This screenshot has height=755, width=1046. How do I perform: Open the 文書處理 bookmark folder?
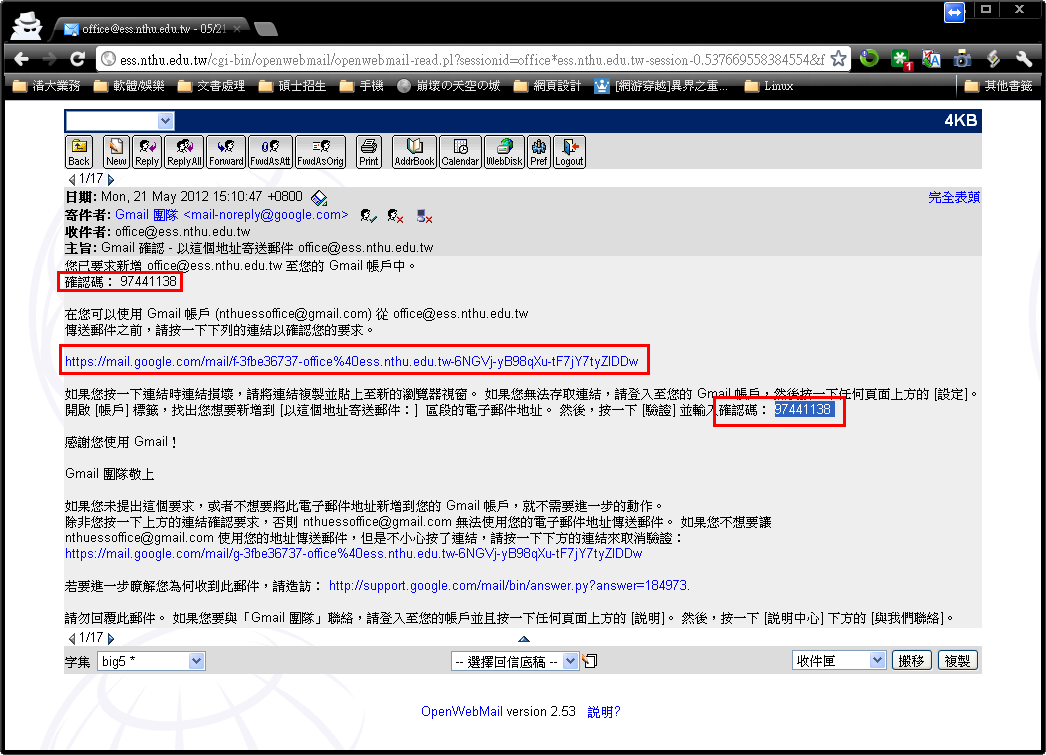point(211,86)
